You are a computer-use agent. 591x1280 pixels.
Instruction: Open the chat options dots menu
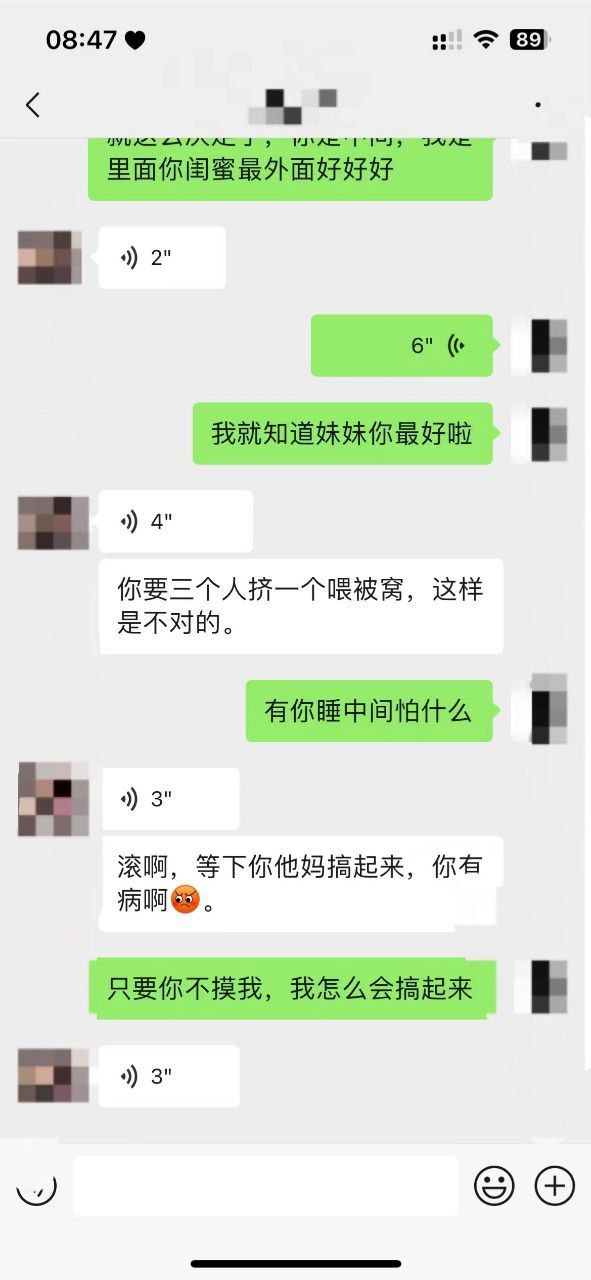538,105
